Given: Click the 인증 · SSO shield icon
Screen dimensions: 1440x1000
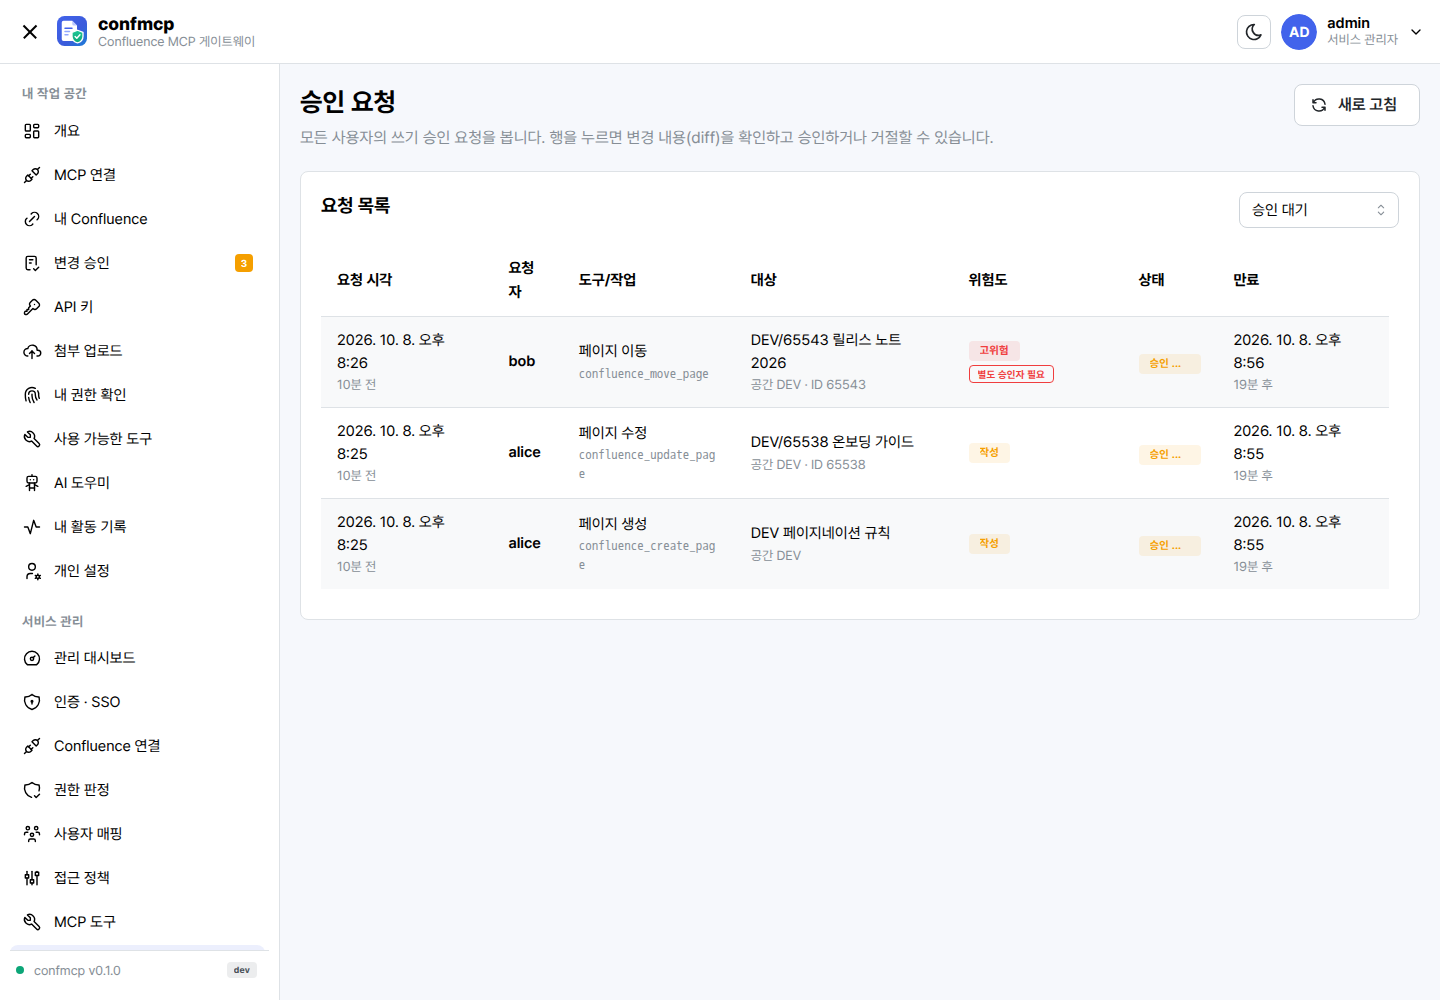Looking at the screenshot, I should tap(32, 702).
